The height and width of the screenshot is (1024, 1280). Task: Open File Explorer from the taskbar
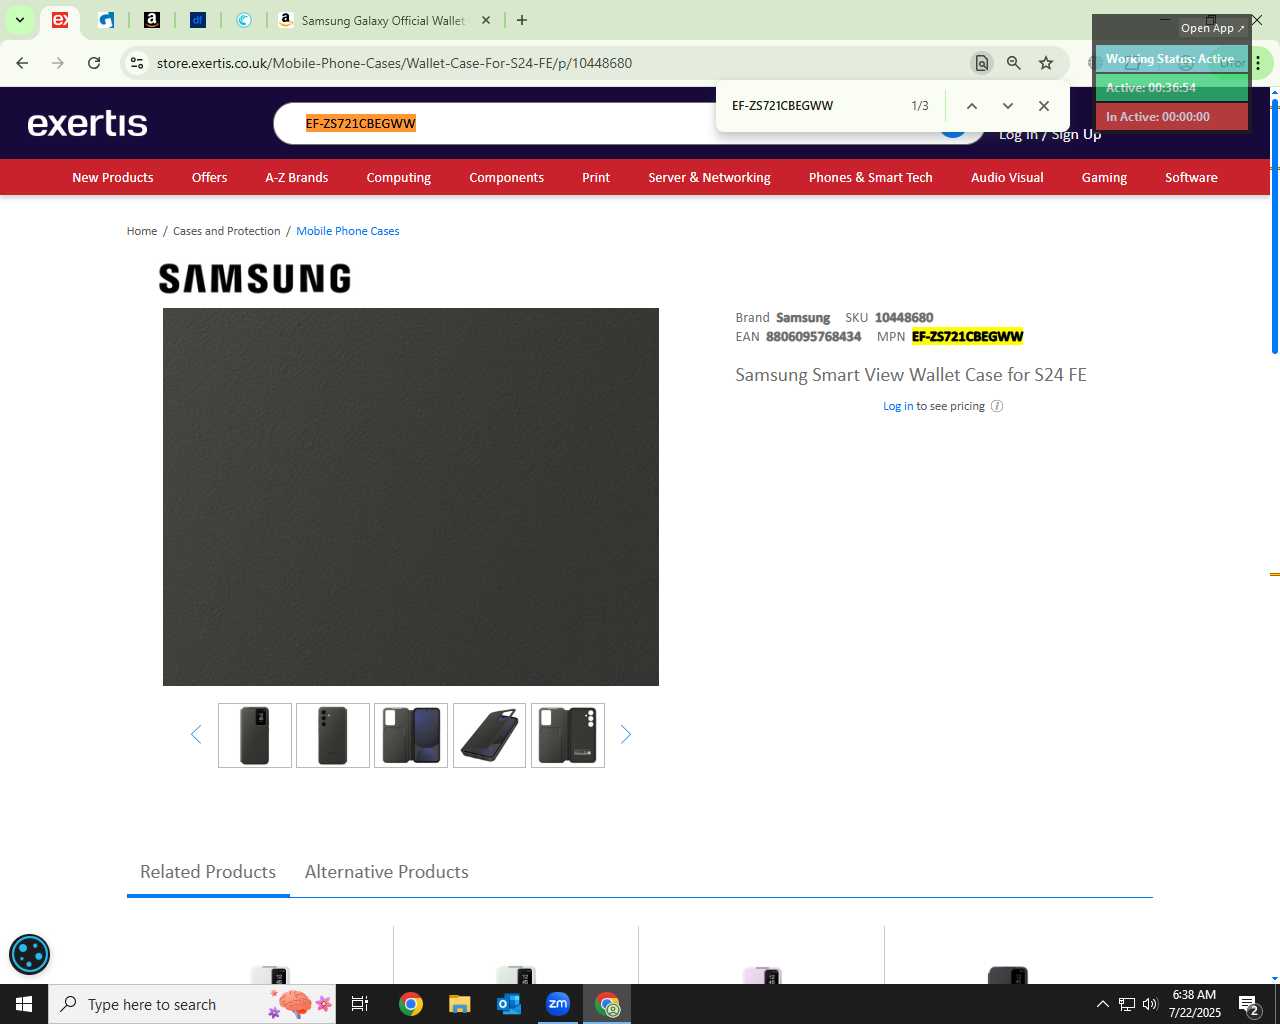coord(459,1004)
